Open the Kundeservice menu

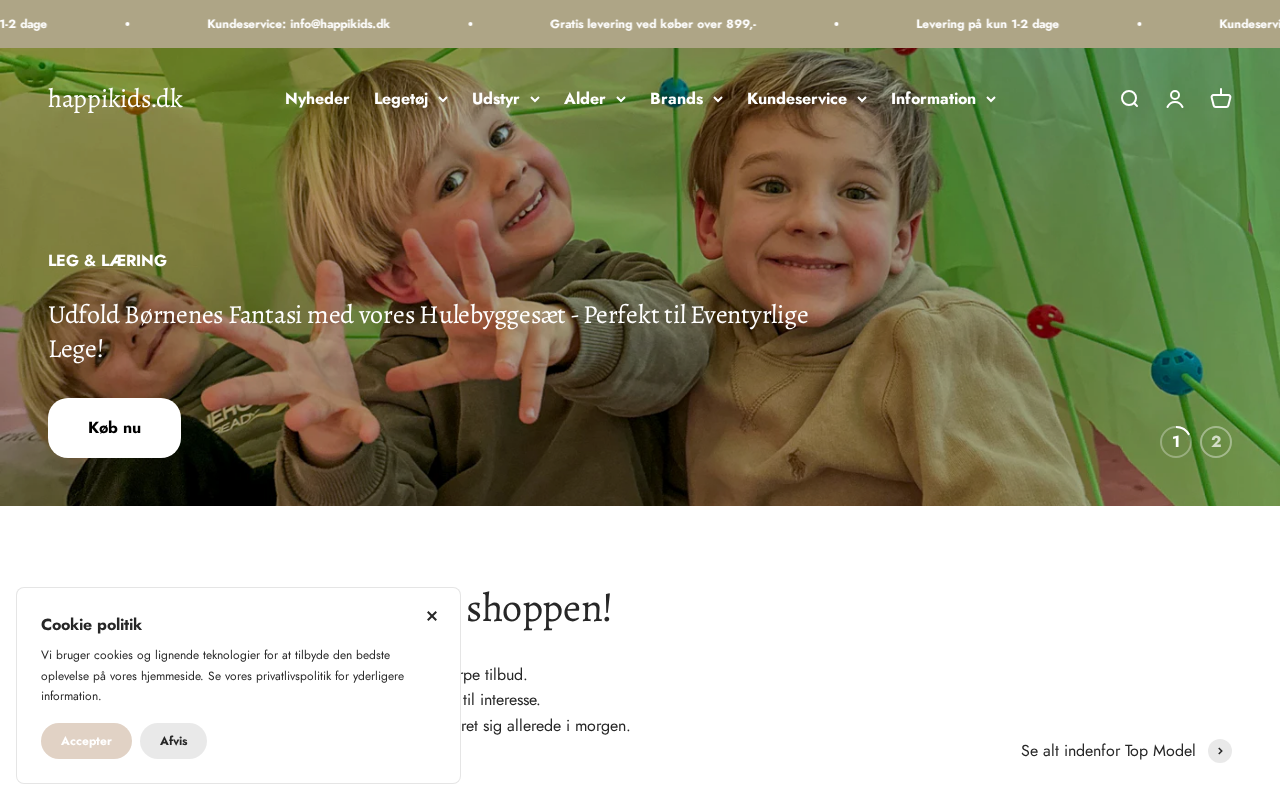tap(807, 99)
